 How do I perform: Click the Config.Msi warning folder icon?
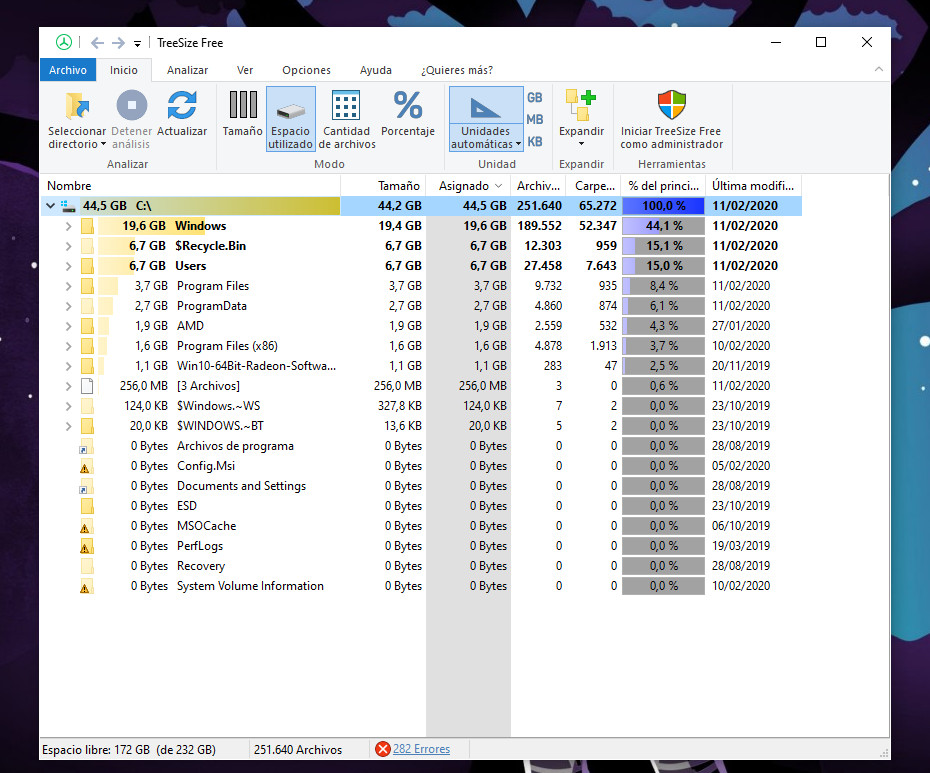tap(86, 466)
